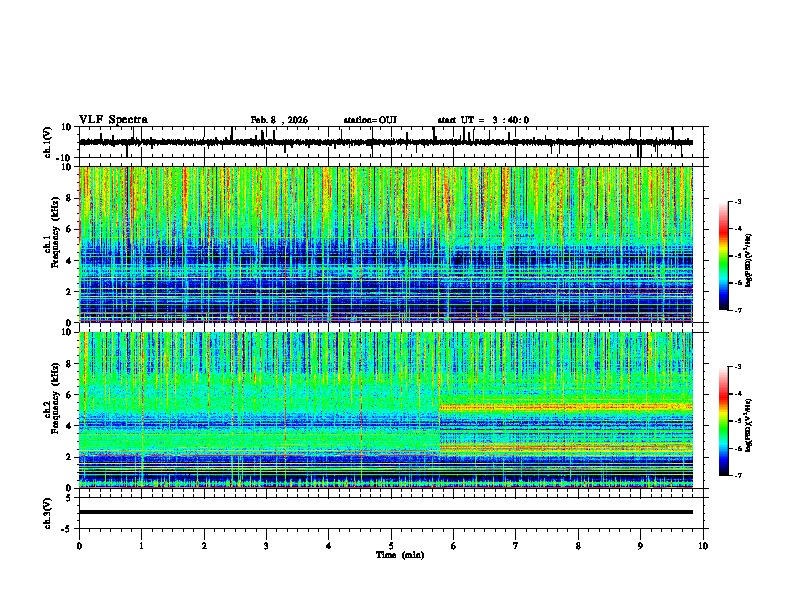Click the ch.1 voltage waveform trace
This screenshot has width=792, height=612.
(x=385, y=142)
